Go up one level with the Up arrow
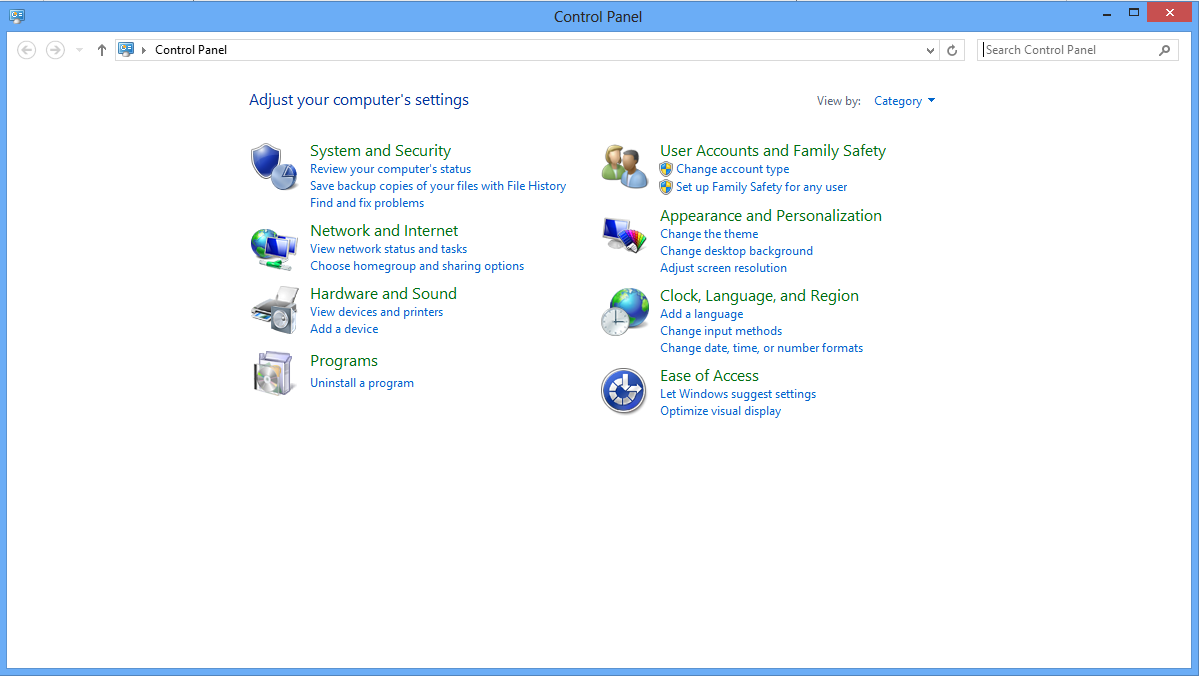1199x676 pixels. (x=102, y=50)
